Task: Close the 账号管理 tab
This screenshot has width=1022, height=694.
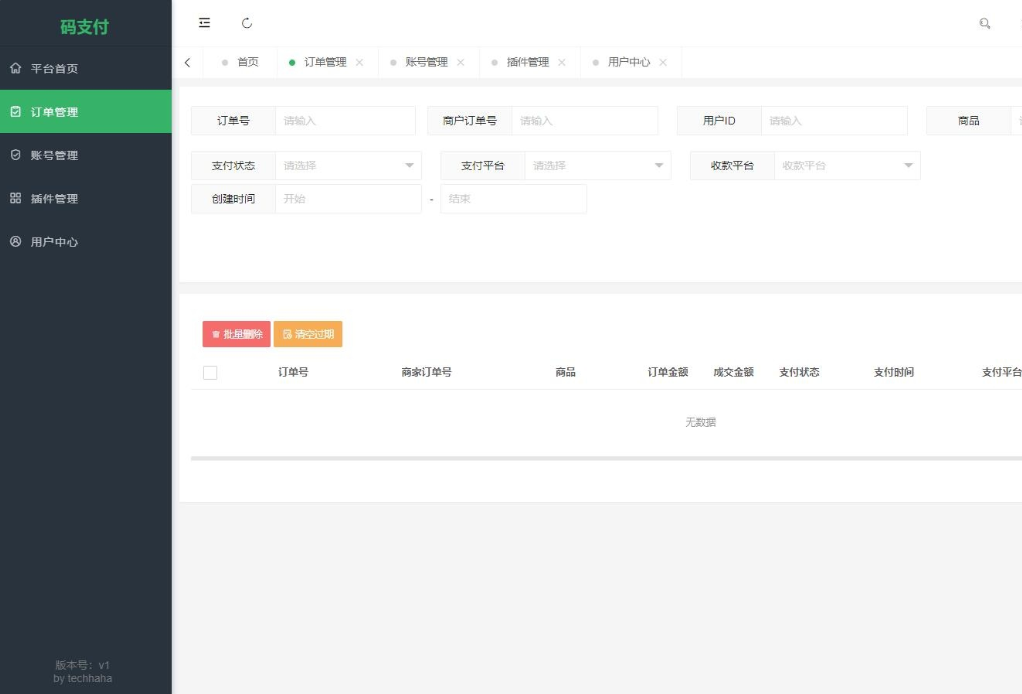Action: [x=460, y=63]
